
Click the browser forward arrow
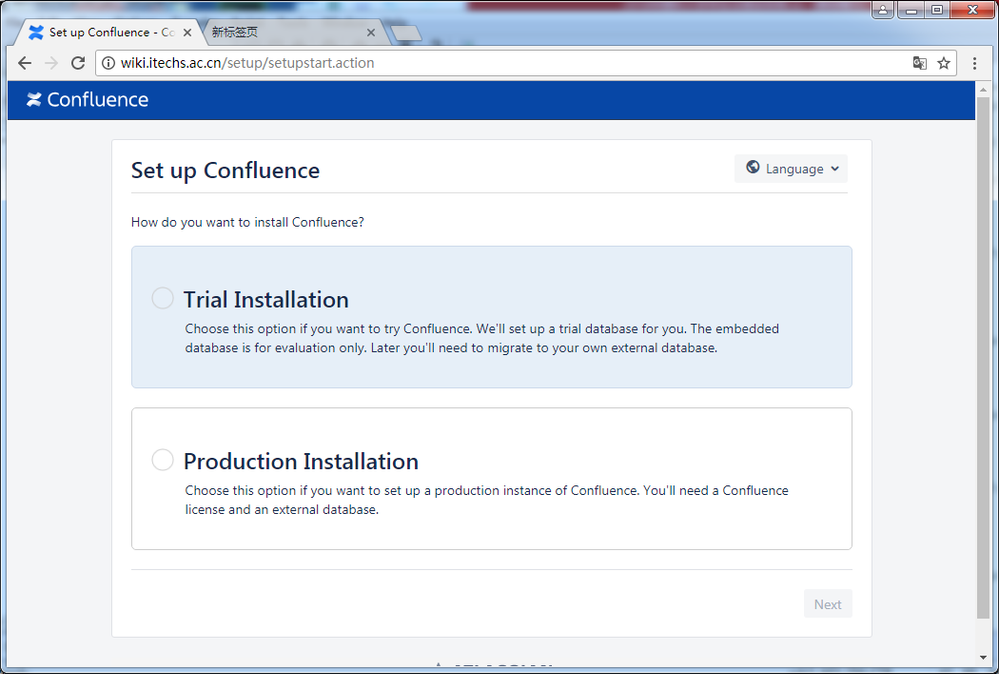[52, 63]
